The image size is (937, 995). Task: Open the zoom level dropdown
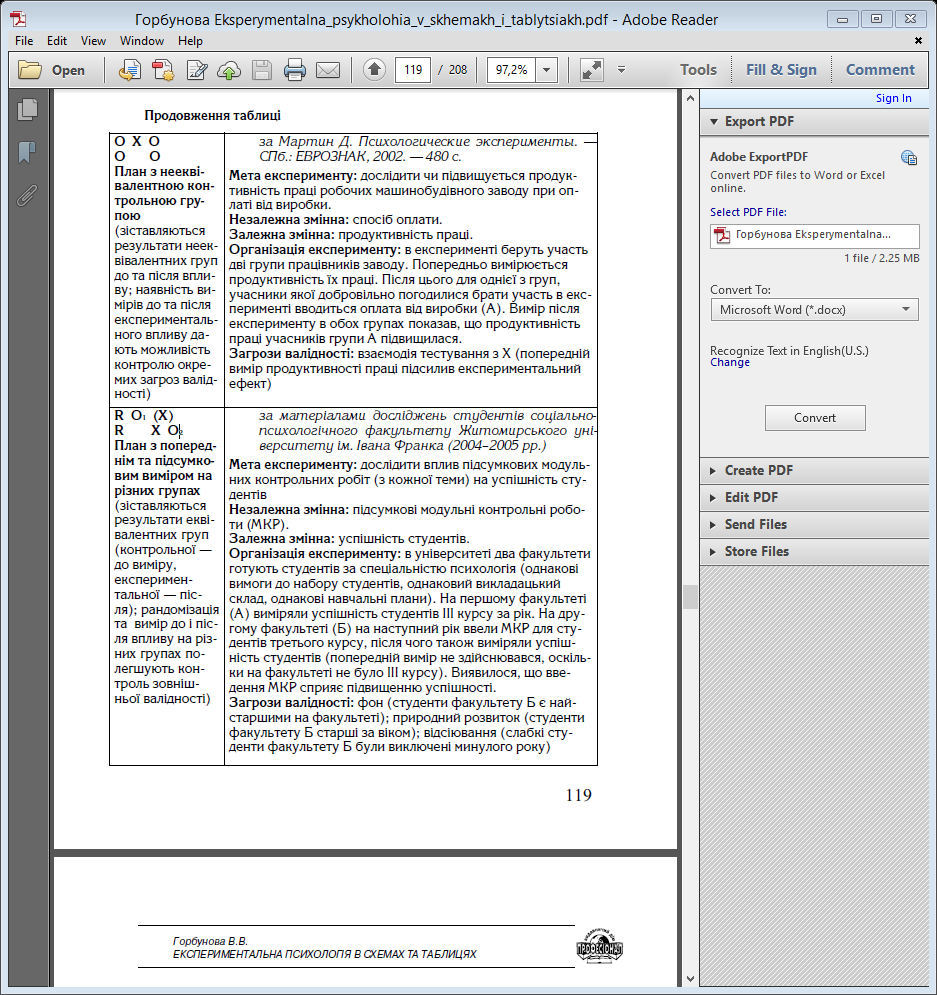coord(547,70)
